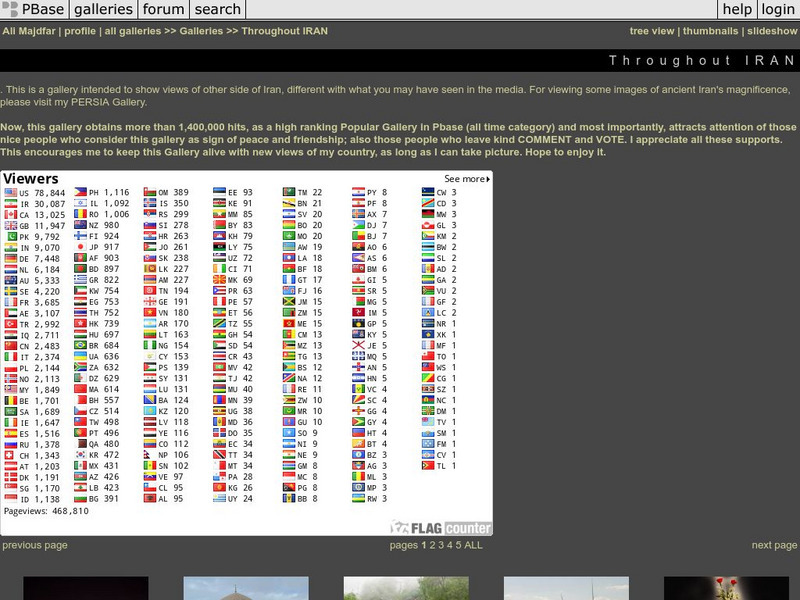Click the US flag icon in Viewers
800x600 pixels.
coord(11,193)
